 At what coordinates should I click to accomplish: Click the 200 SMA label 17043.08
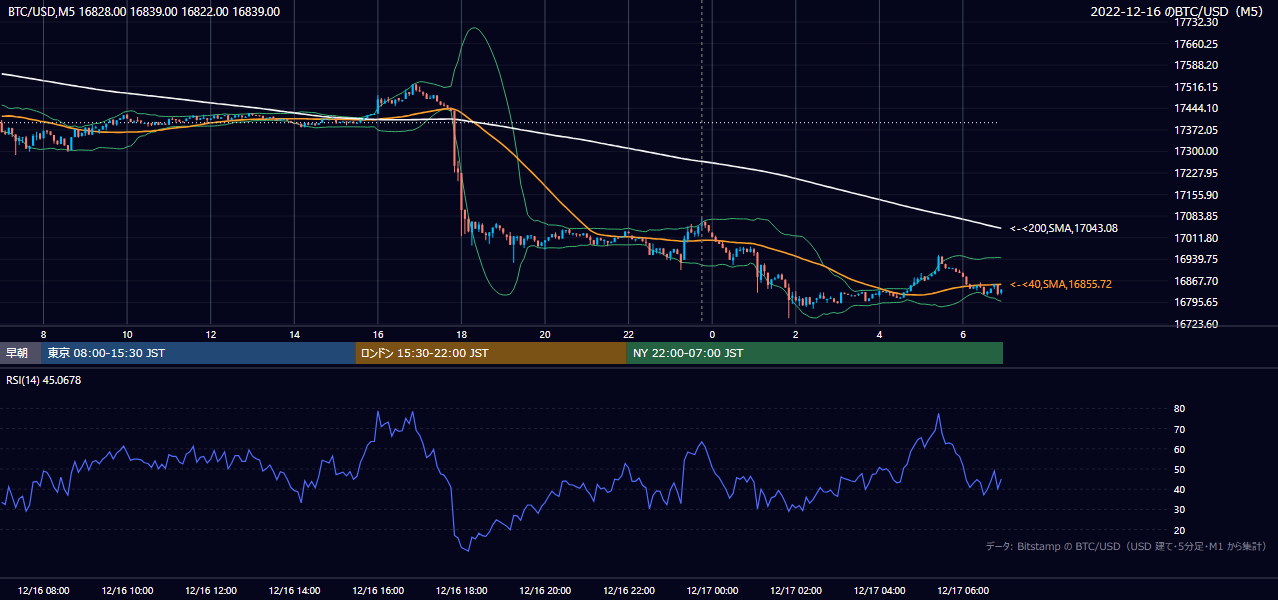pyautogui.click(x=1064, y=228)
